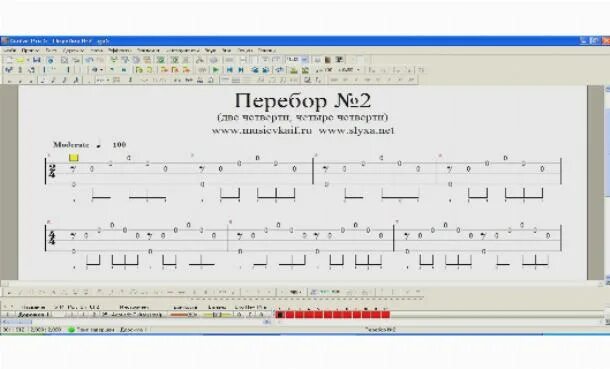Select the Дорожка 1 track row name
Viewport: 610px width, 369px height.
click(33, 315)
